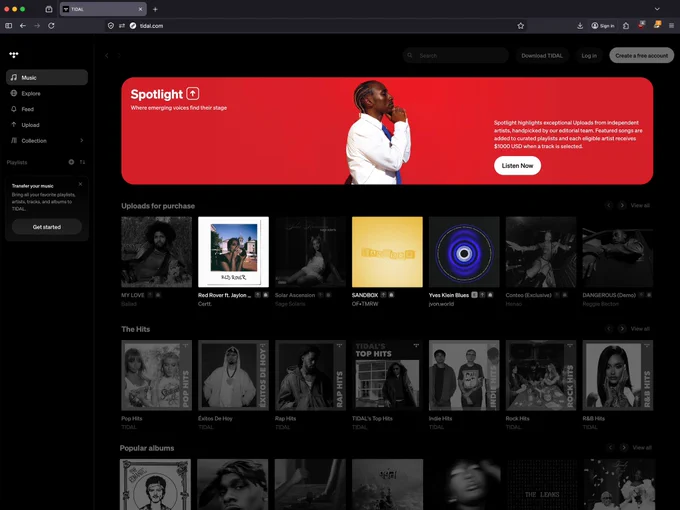Open the browser downloads icon
Screen dimensions: 680x510
click(x=580, y=26)
